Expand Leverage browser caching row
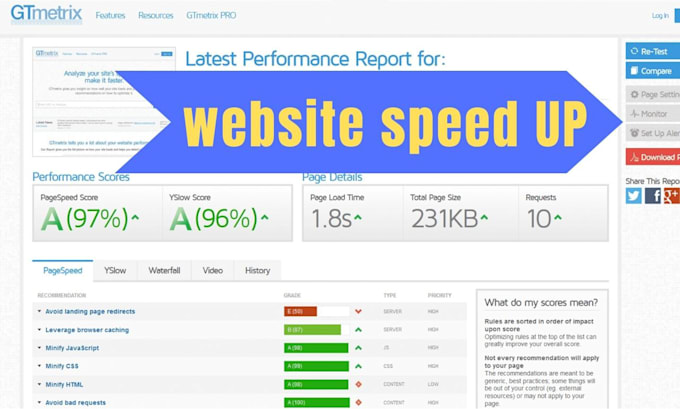This screenshot has height=409, width=680. pyautogui.click(x=39, y=330)
